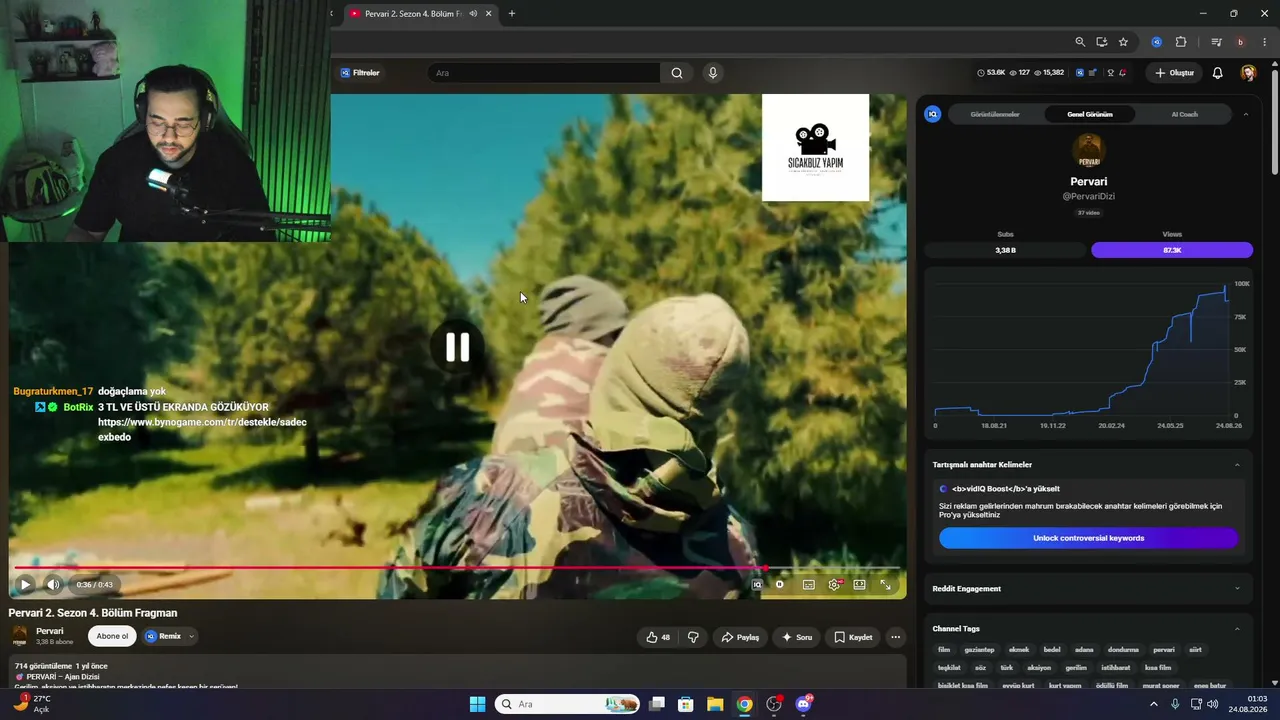Open more actions three-dot menu
The image size is (1280, 720).
(x=896, y=637)
